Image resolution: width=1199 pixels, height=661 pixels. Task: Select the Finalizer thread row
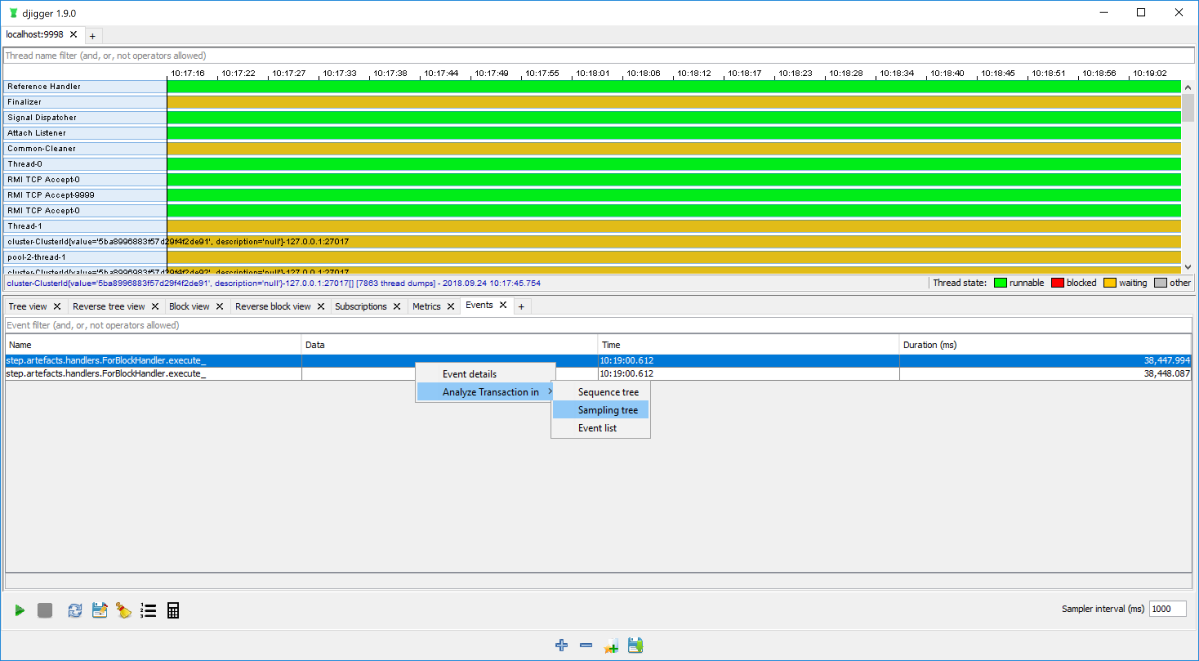coord(85,102)
